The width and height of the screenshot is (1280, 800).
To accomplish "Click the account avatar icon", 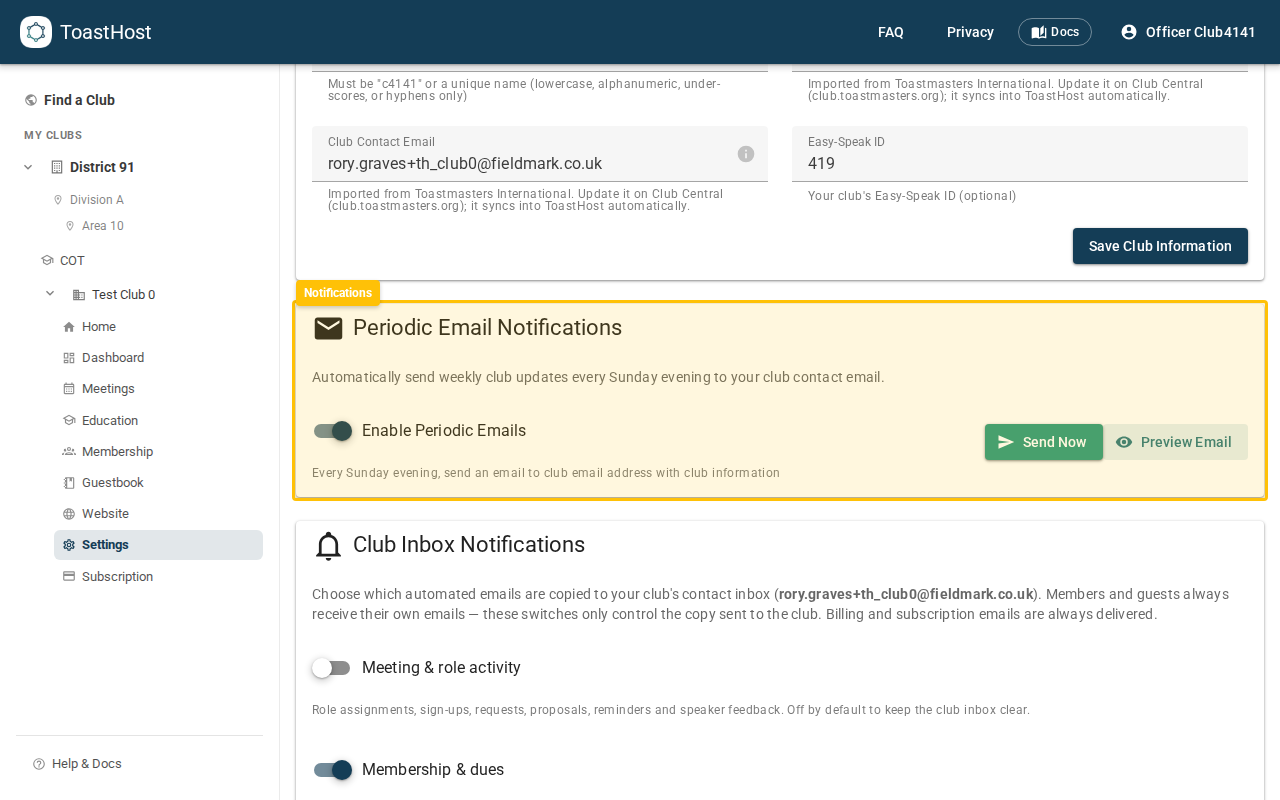I will pyautogui.click(x=1129, y=32).
